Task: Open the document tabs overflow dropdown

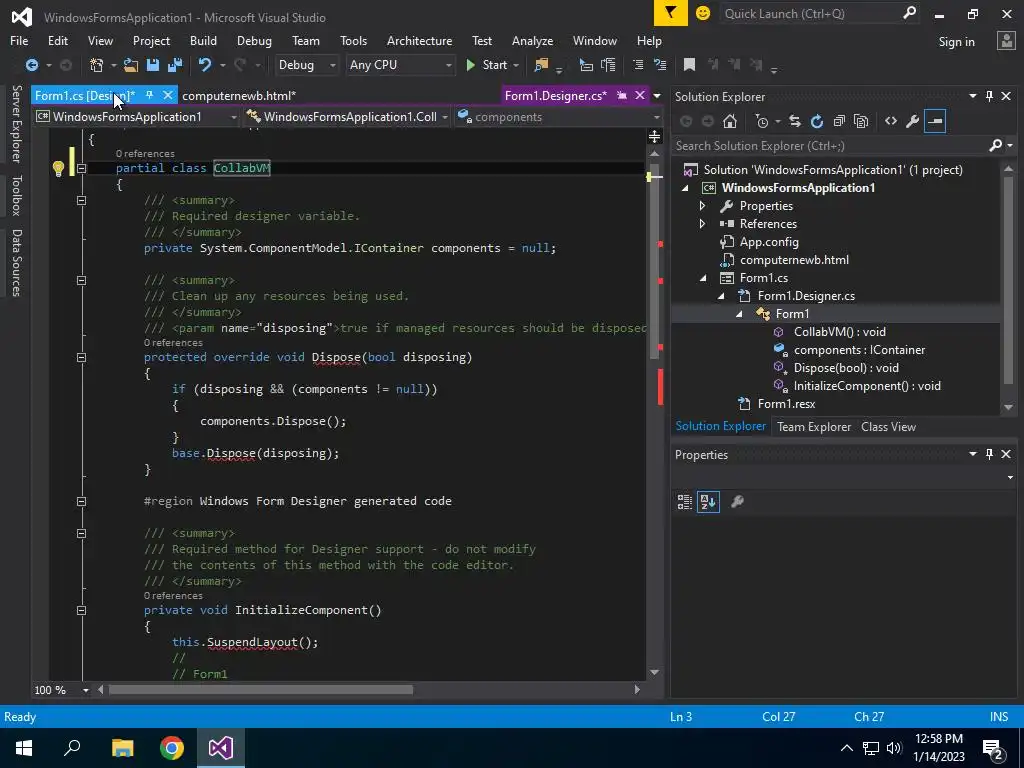Action: (x=657, y=96)
